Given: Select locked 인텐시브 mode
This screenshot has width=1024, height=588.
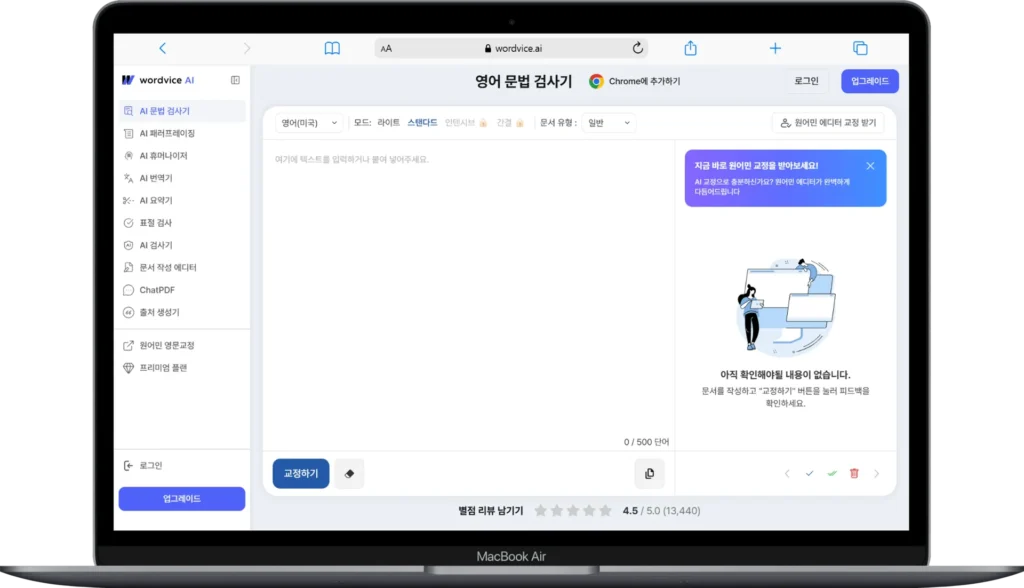Looking at the screenshot, I should click(466, 123).
